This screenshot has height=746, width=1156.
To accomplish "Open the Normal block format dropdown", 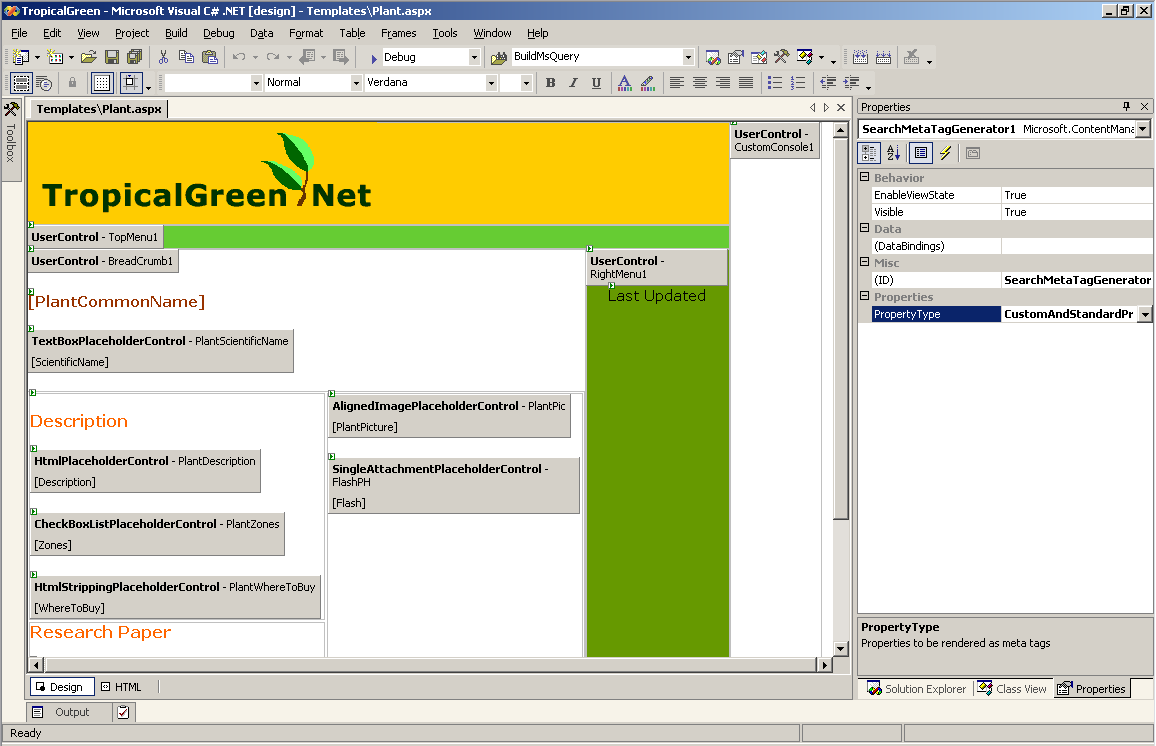I will point(356,83).
